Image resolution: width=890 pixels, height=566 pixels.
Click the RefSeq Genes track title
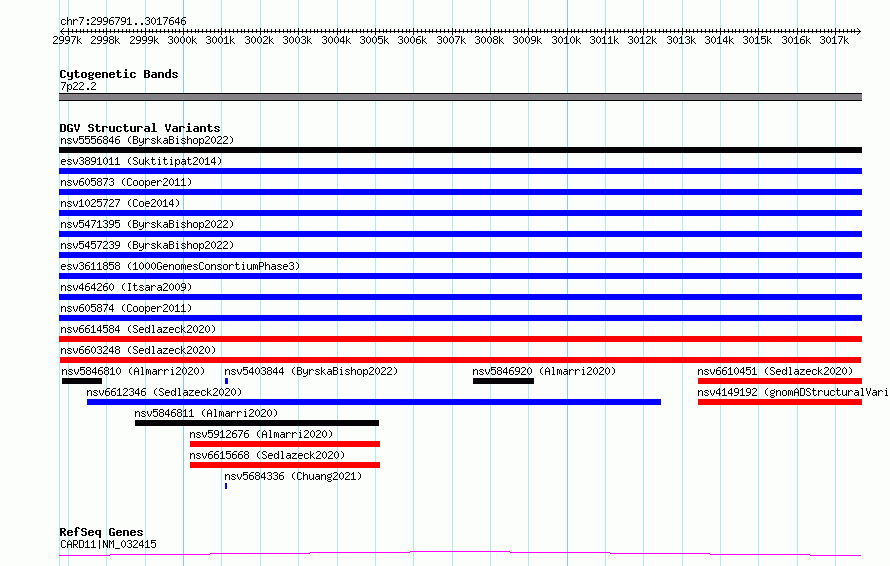(x=101, y=533)
